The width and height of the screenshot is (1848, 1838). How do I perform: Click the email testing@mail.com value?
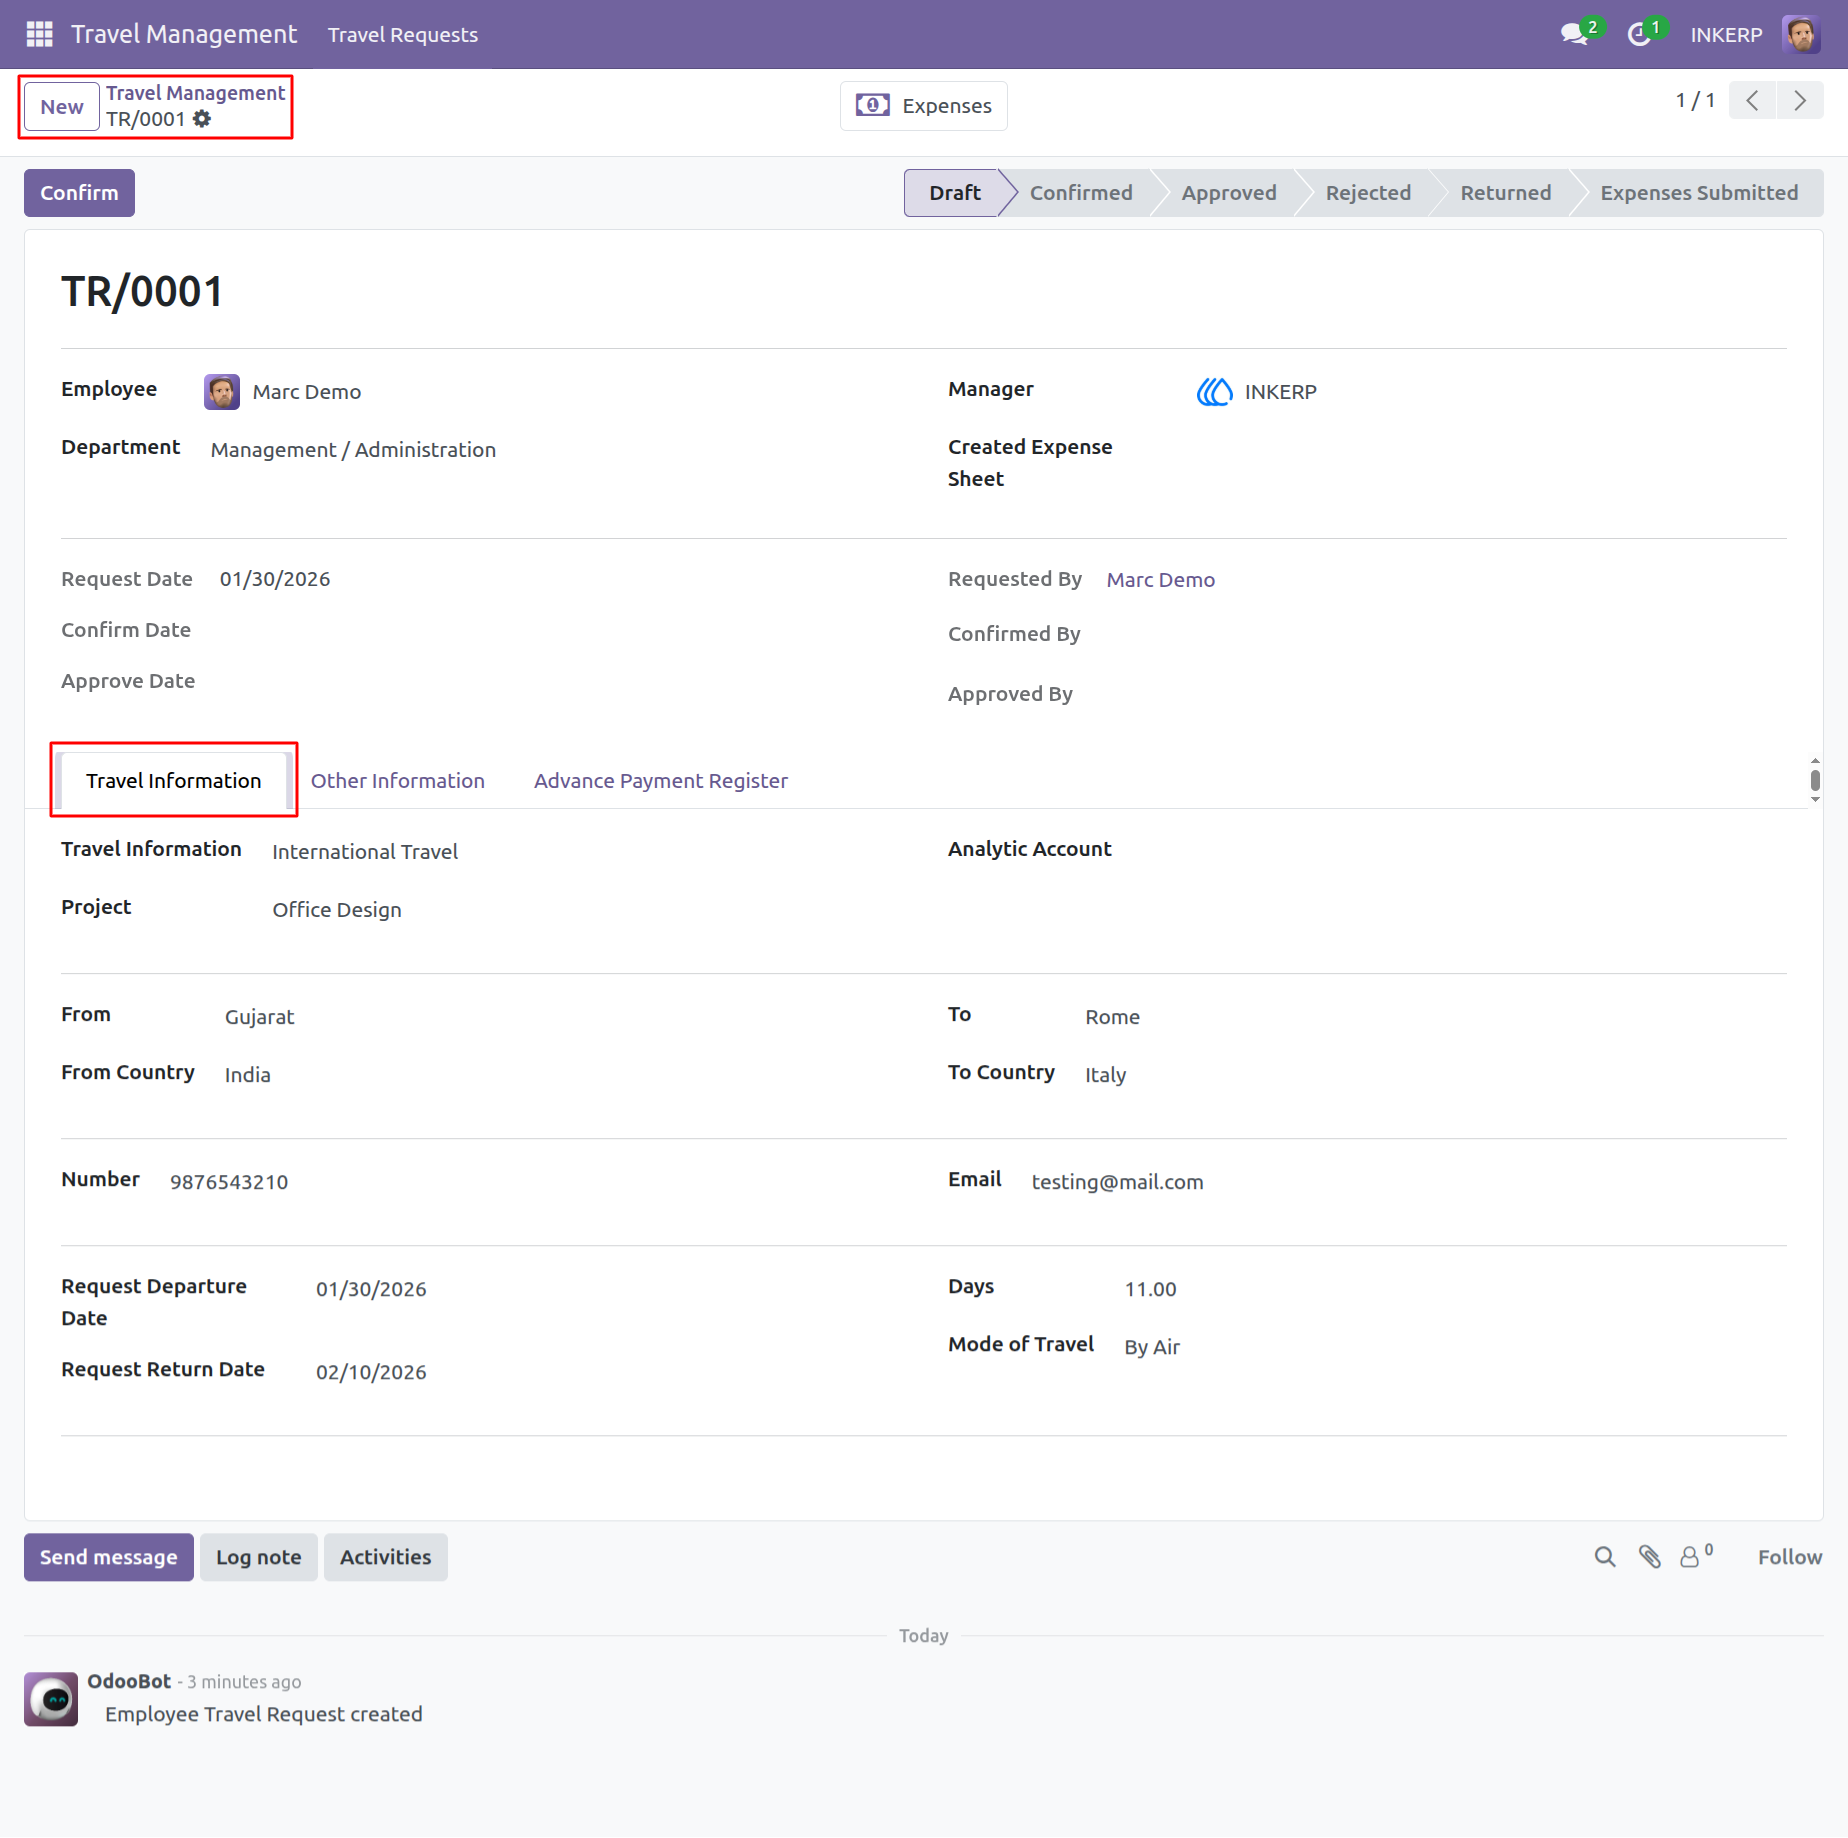tap(1117, 1182)
